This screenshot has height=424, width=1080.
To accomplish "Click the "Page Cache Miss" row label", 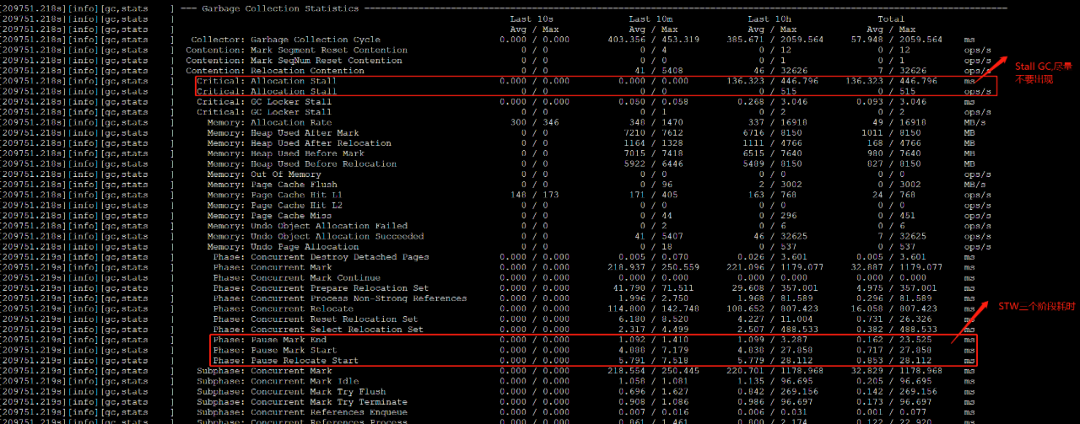I will coord(291,215).
